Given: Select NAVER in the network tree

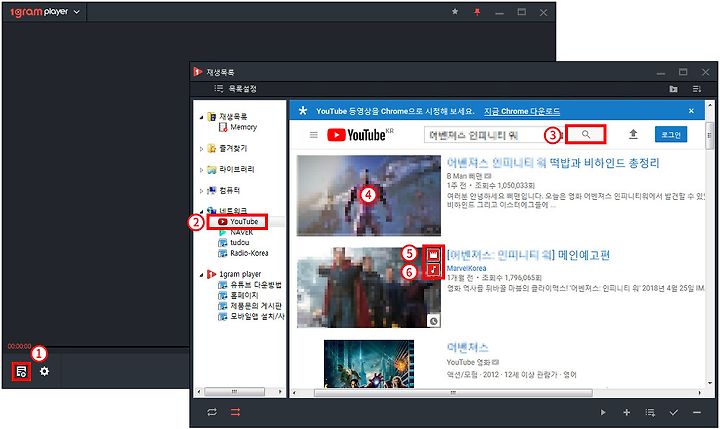Looking at the screenshot, I should [241, 232].
